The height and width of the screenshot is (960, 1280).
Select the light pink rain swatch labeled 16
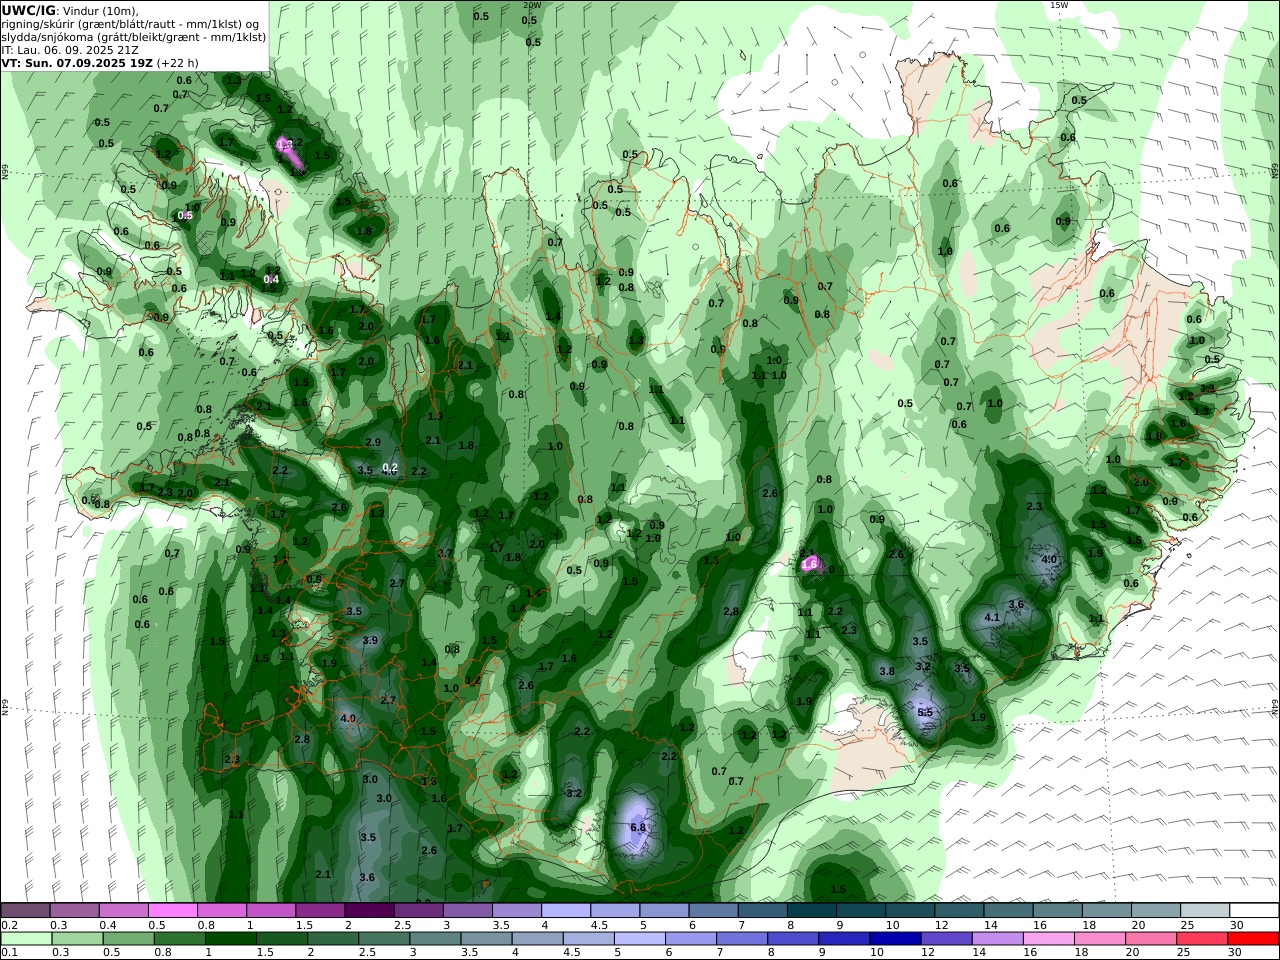1048,939
